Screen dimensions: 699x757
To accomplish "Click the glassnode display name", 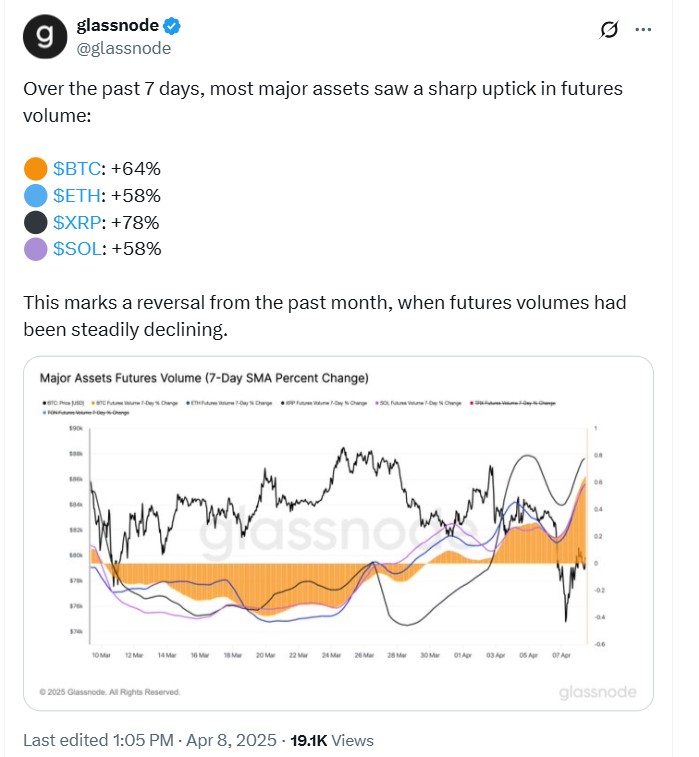I will coord(117,25).
